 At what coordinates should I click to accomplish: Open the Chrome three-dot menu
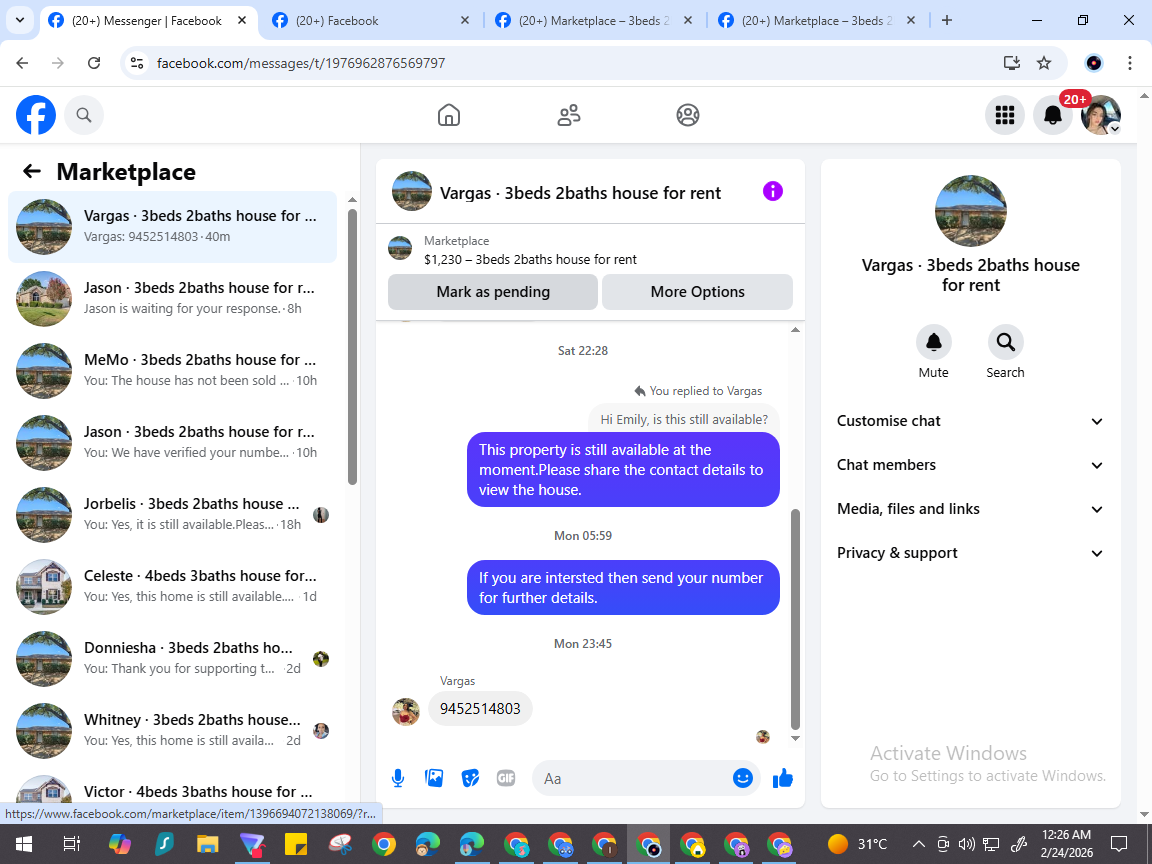(1130, 63)
